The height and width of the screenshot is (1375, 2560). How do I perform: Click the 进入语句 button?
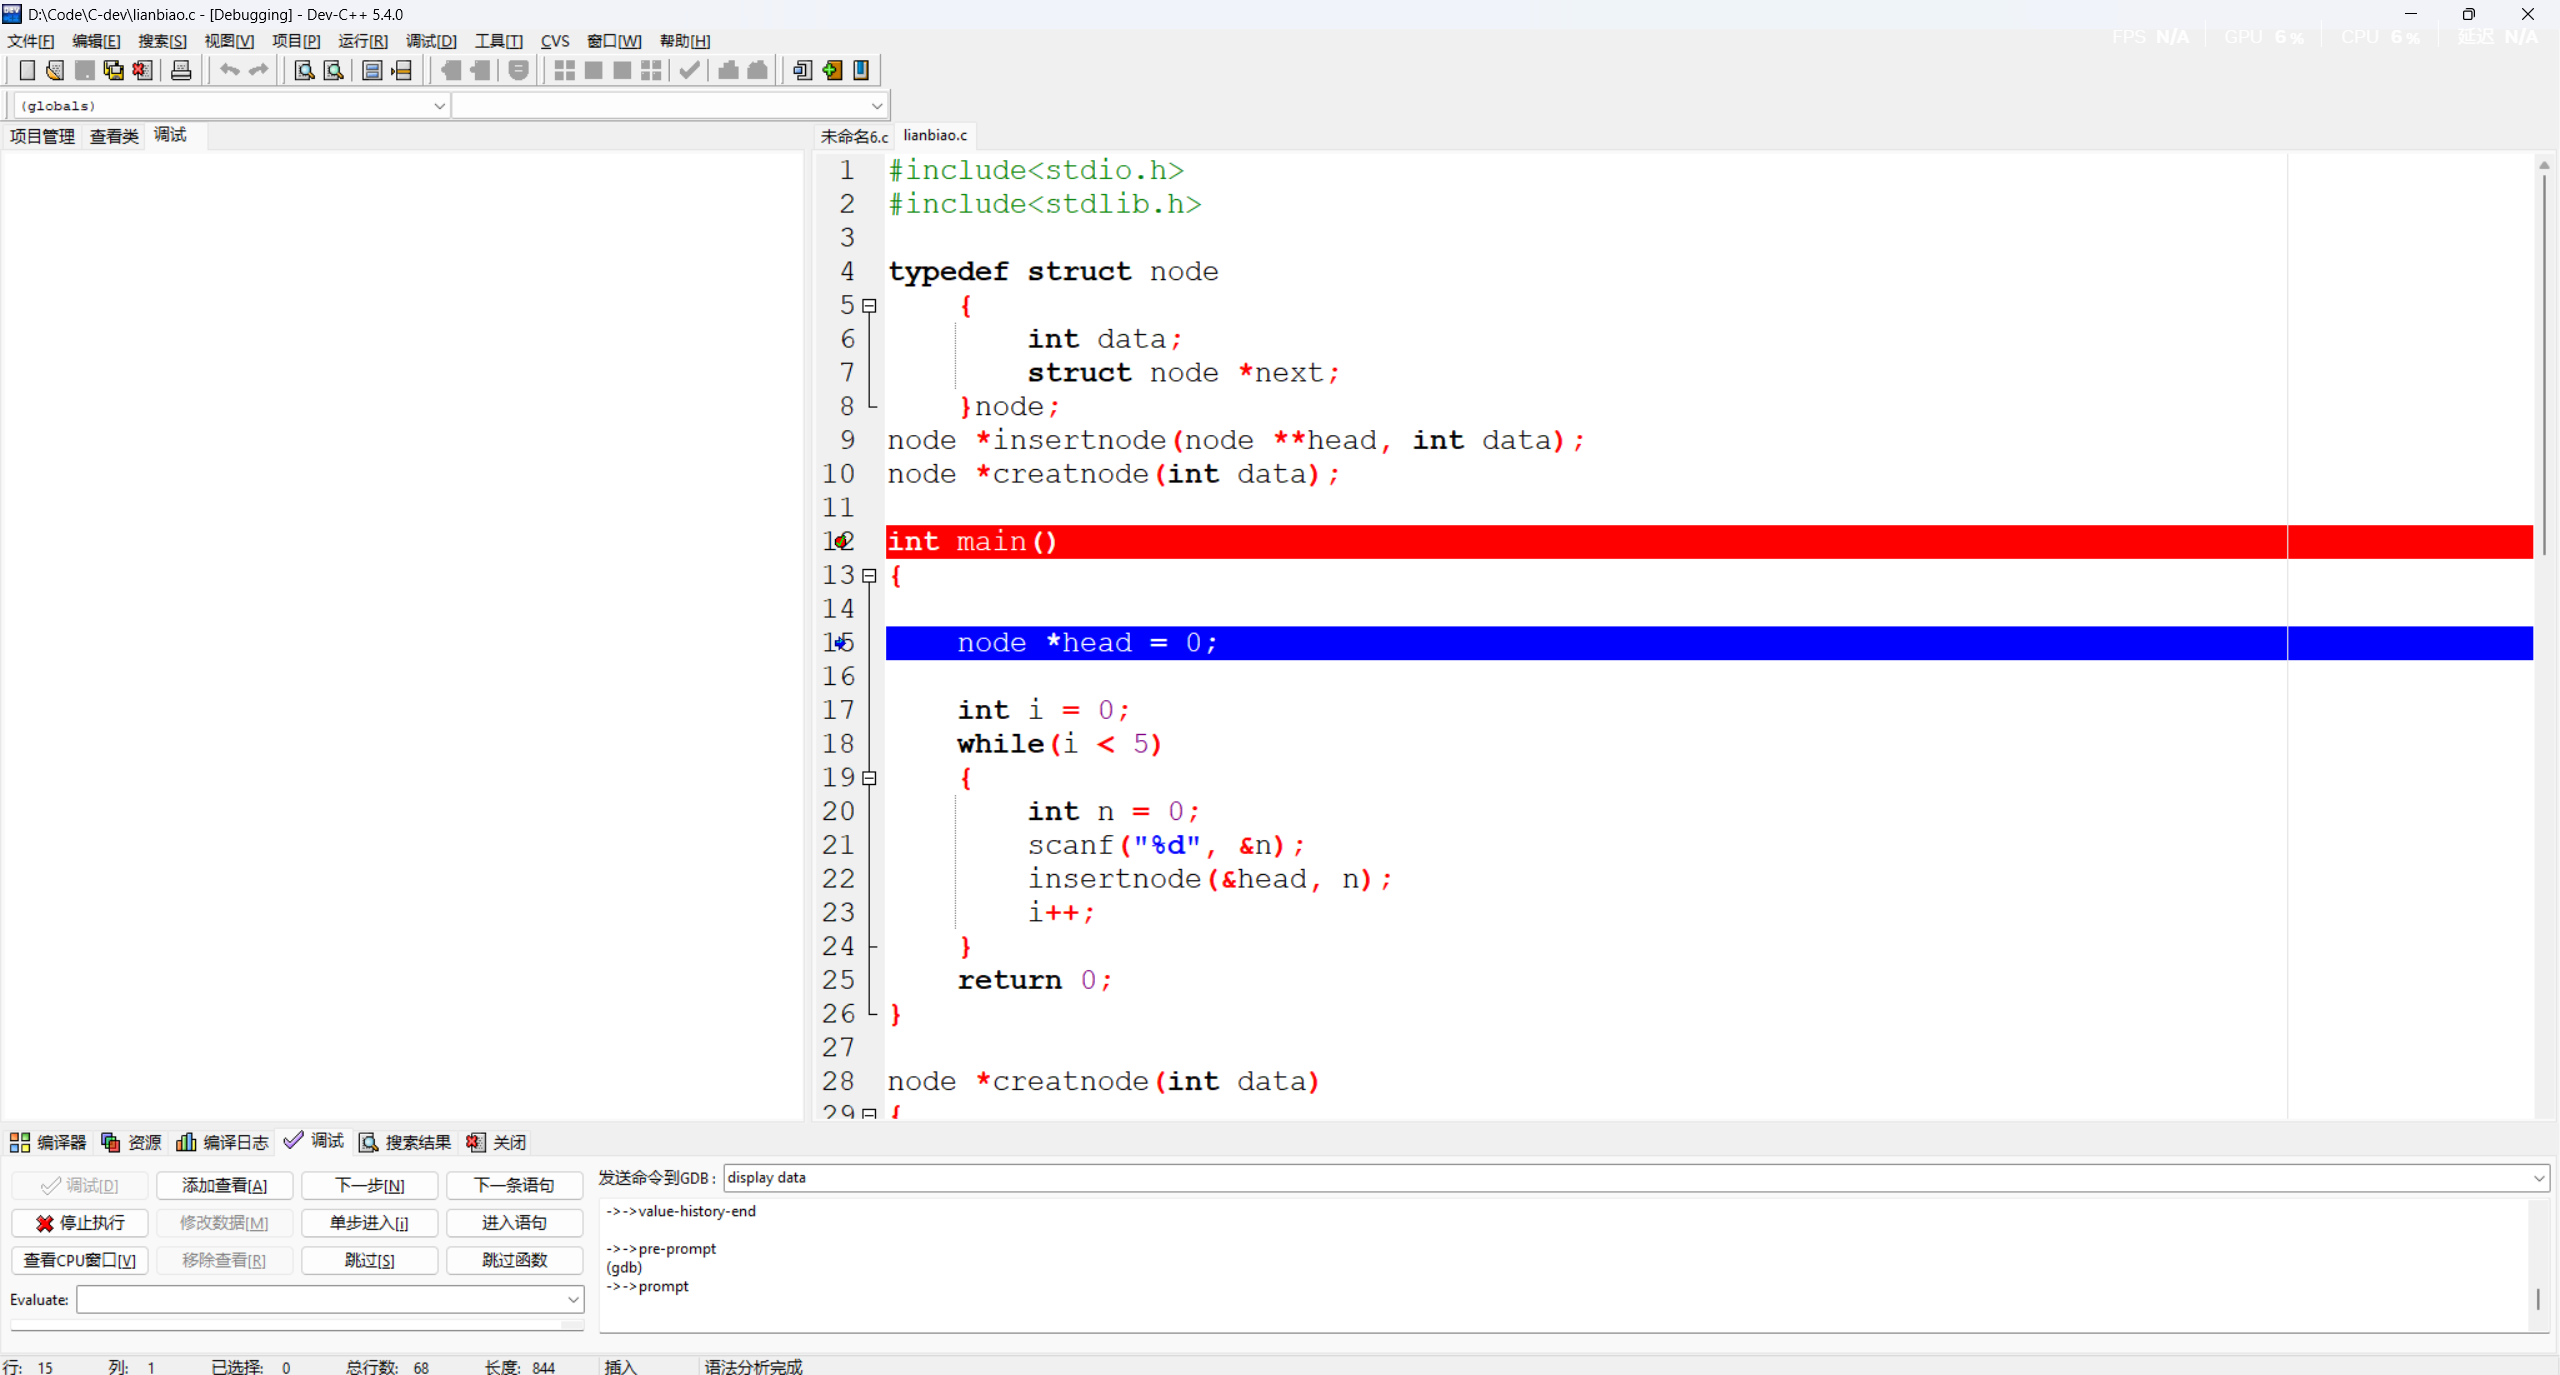[x=514, y=1223]
